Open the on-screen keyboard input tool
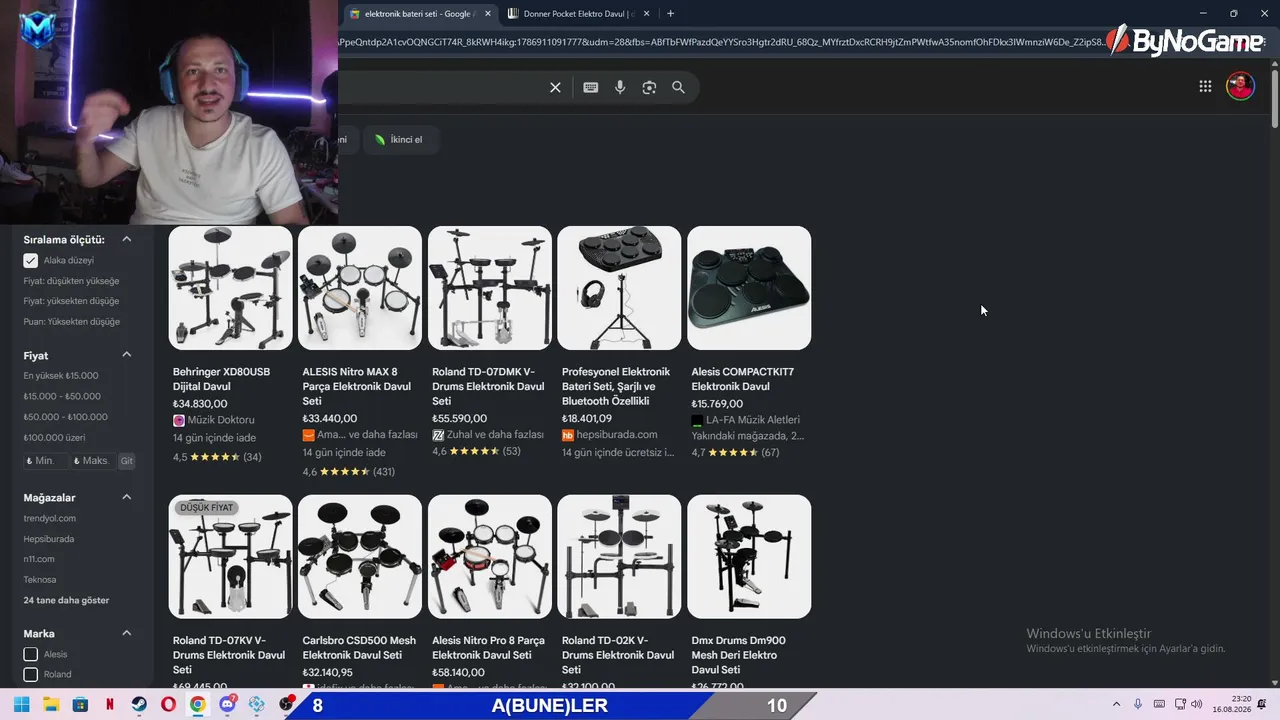The width and height of the screenshot is (1280, 720). (591, 87)
